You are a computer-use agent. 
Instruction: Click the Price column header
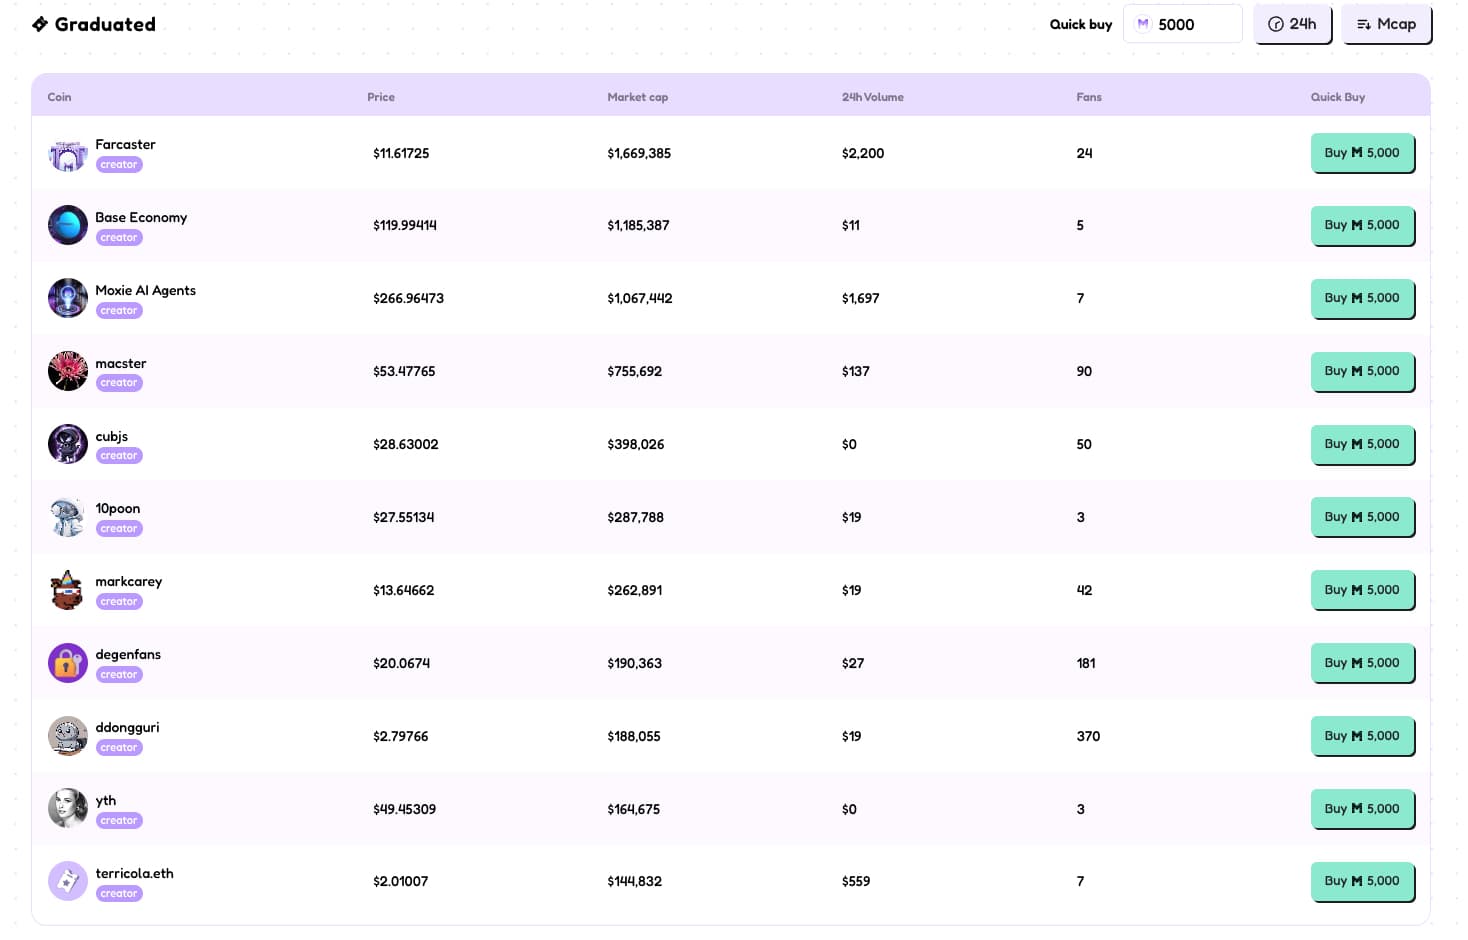380,97
